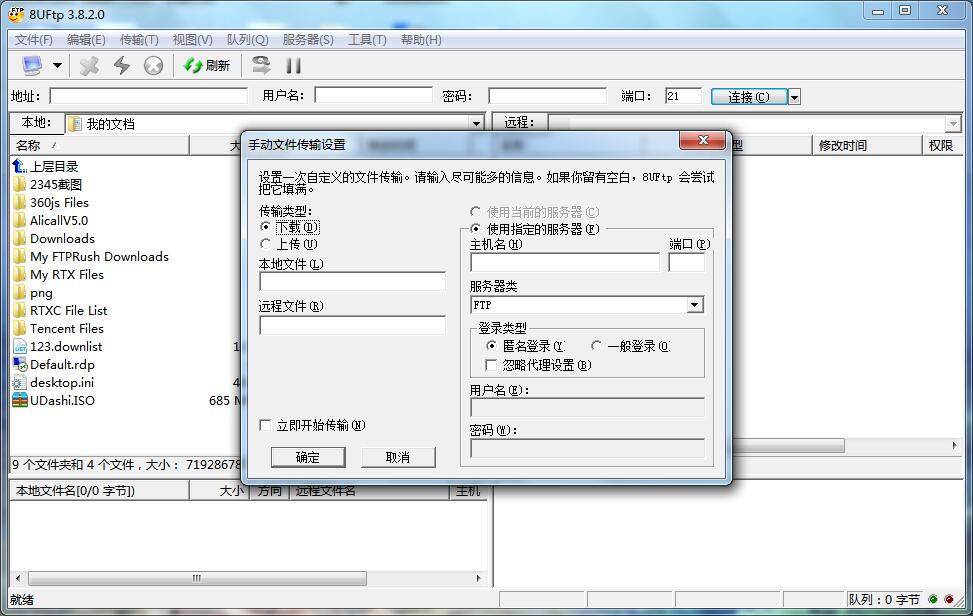Viewport: 973px width, 616px height.
Task: Open the site manager computer icon
Action: click(x=32, y=65)
